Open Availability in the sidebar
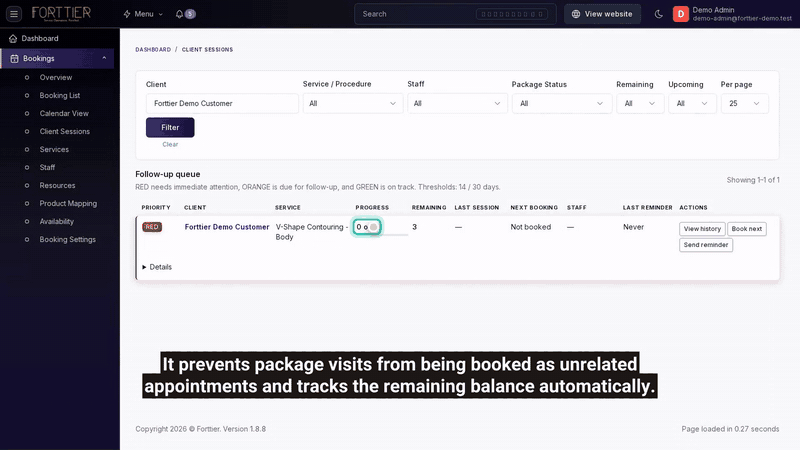Screen dimensions: 800x450 tap(57, 221)
